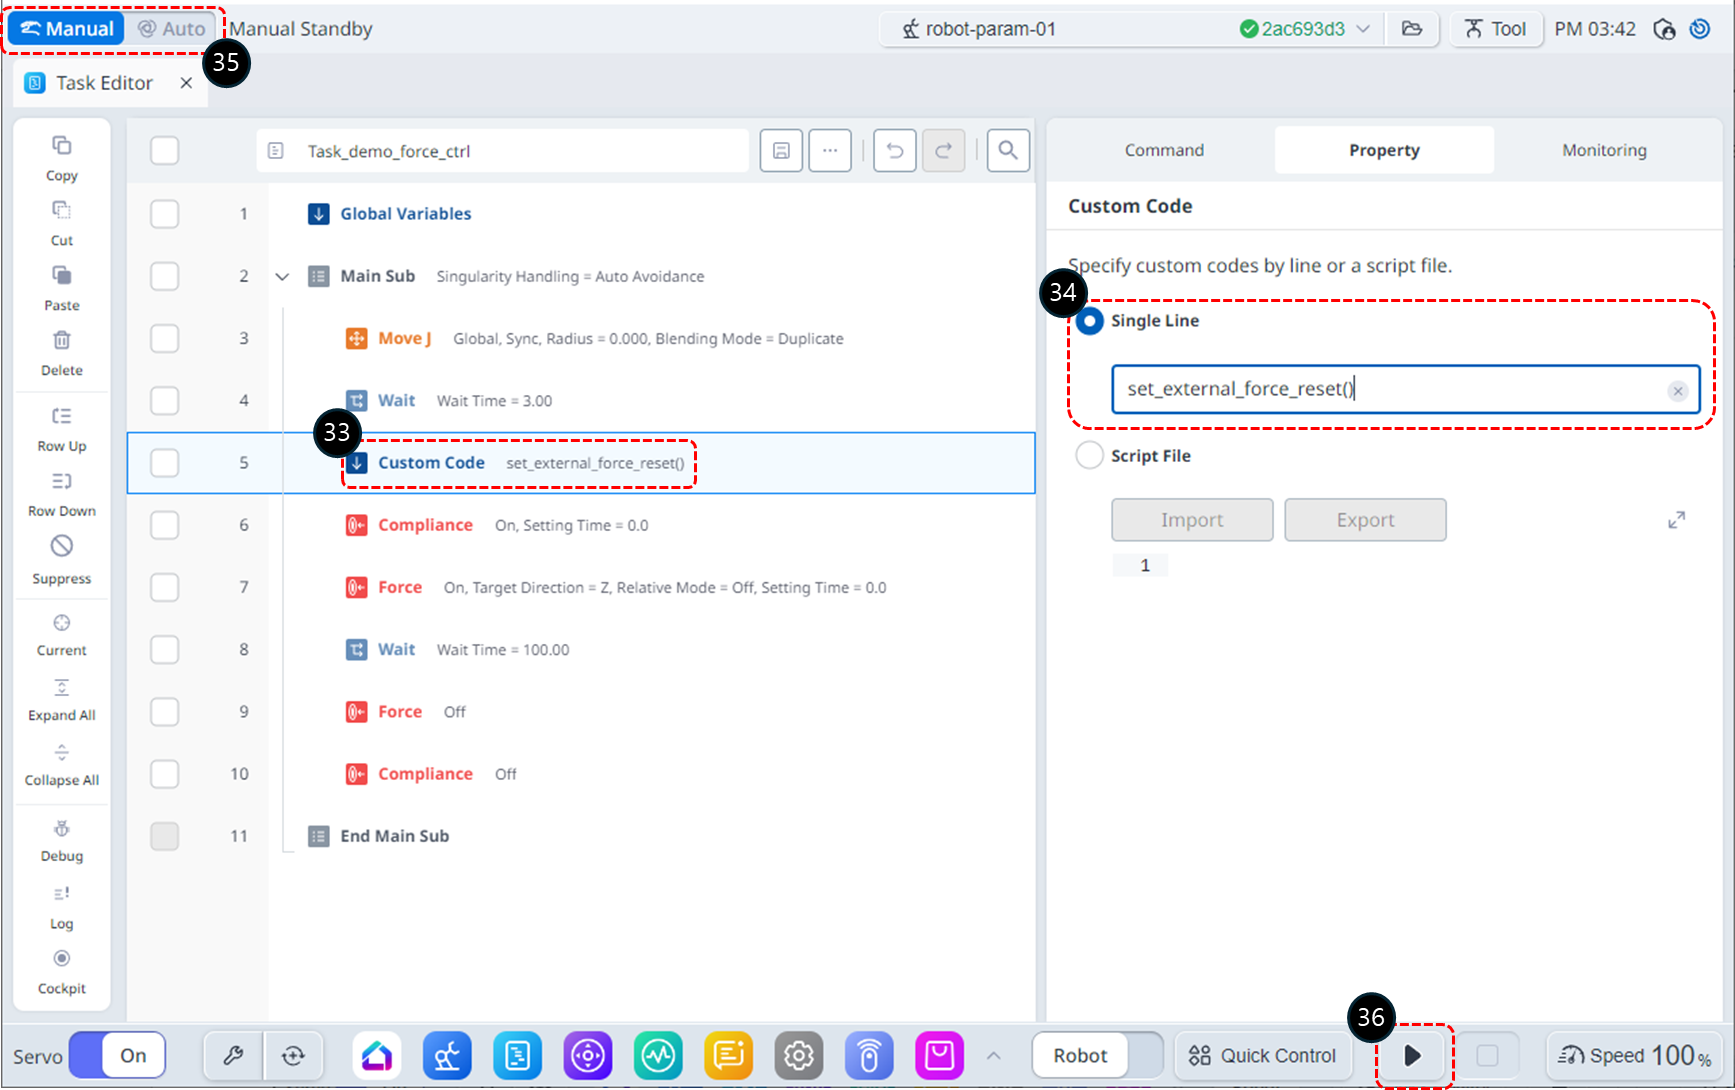
Task: Open the robot-param-01 dropdown arrow
Action: point(1363,29)
